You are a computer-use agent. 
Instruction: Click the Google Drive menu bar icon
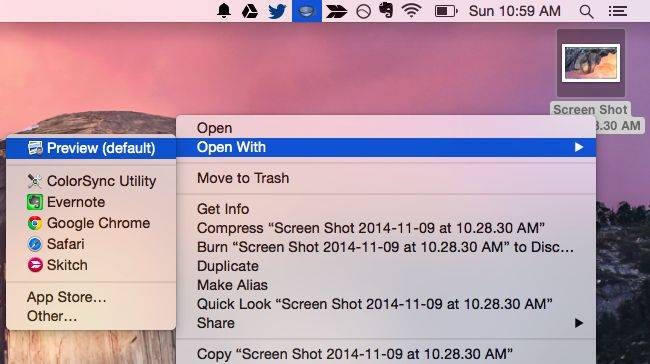pyautogui.click(x=250, y=11)
